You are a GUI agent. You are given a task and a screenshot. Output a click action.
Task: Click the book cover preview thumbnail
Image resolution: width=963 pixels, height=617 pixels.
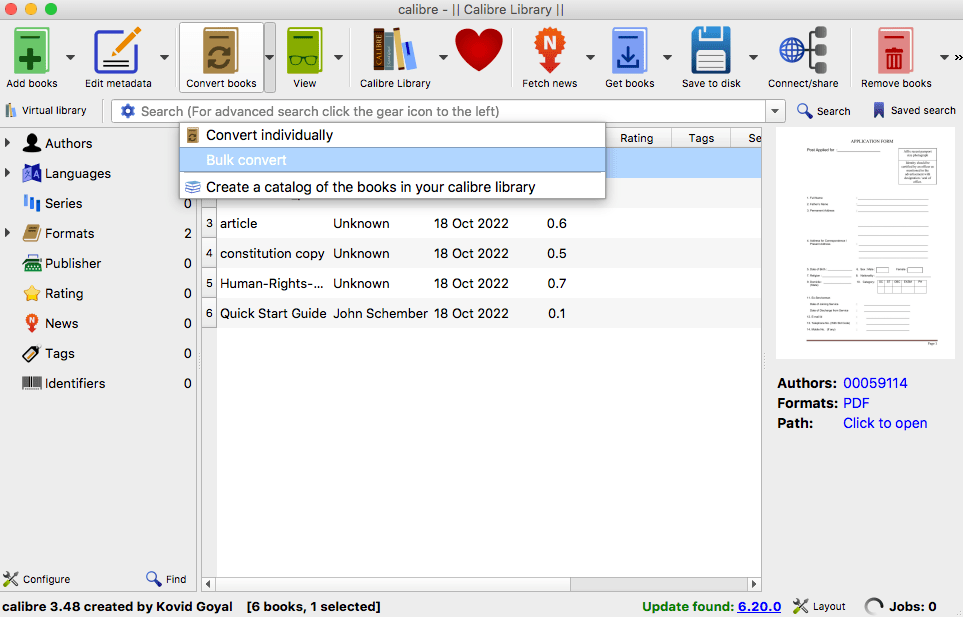click(x=865, y=243)
